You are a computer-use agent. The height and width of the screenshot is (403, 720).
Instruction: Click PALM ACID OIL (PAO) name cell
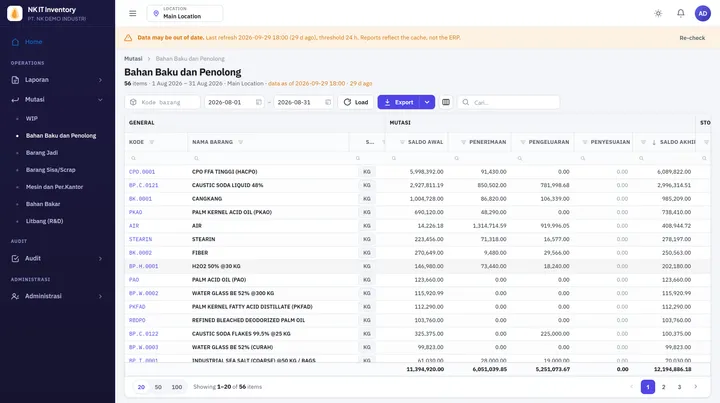coord(219,280)
